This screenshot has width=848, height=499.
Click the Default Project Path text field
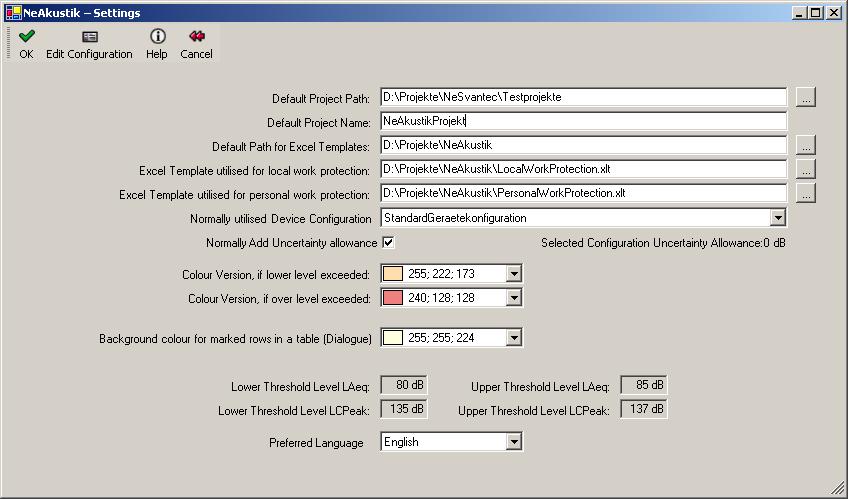point(582,97)
